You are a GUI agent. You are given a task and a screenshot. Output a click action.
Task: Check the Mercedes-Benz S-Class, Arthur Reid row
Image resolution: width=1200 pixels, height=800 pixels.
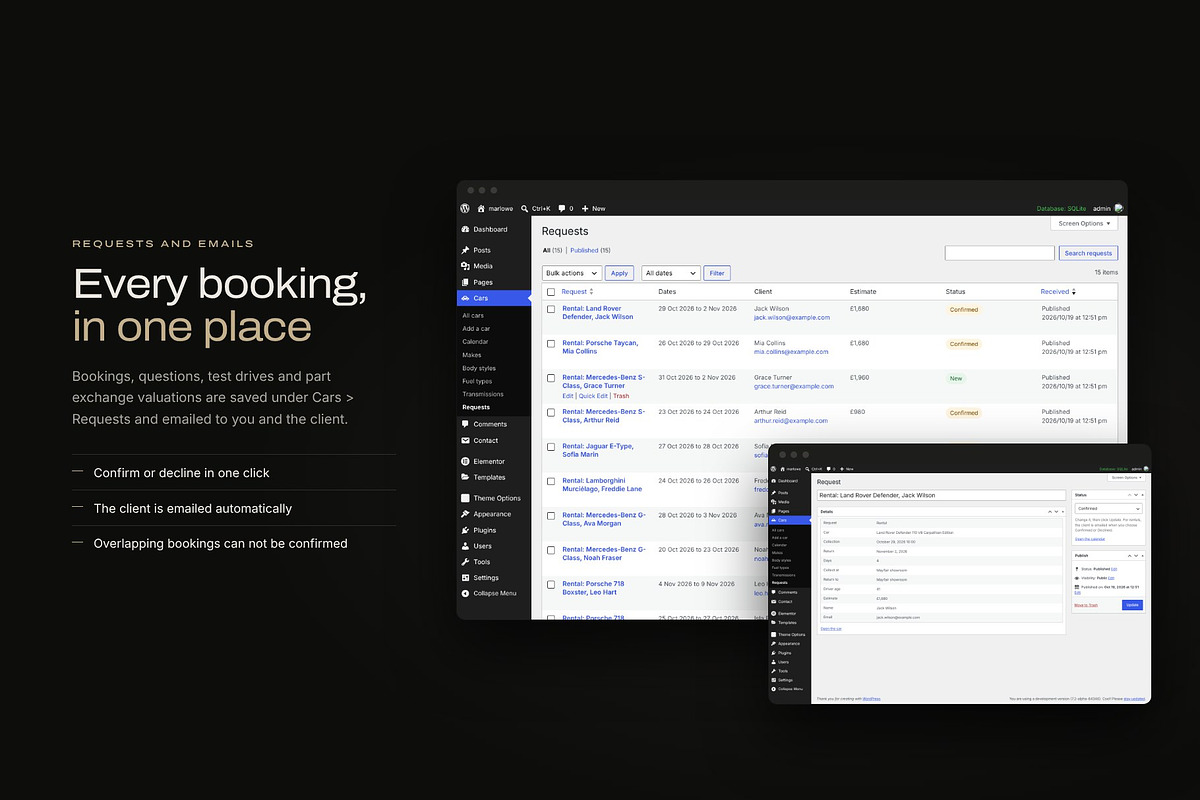click(x=551, y=412)
